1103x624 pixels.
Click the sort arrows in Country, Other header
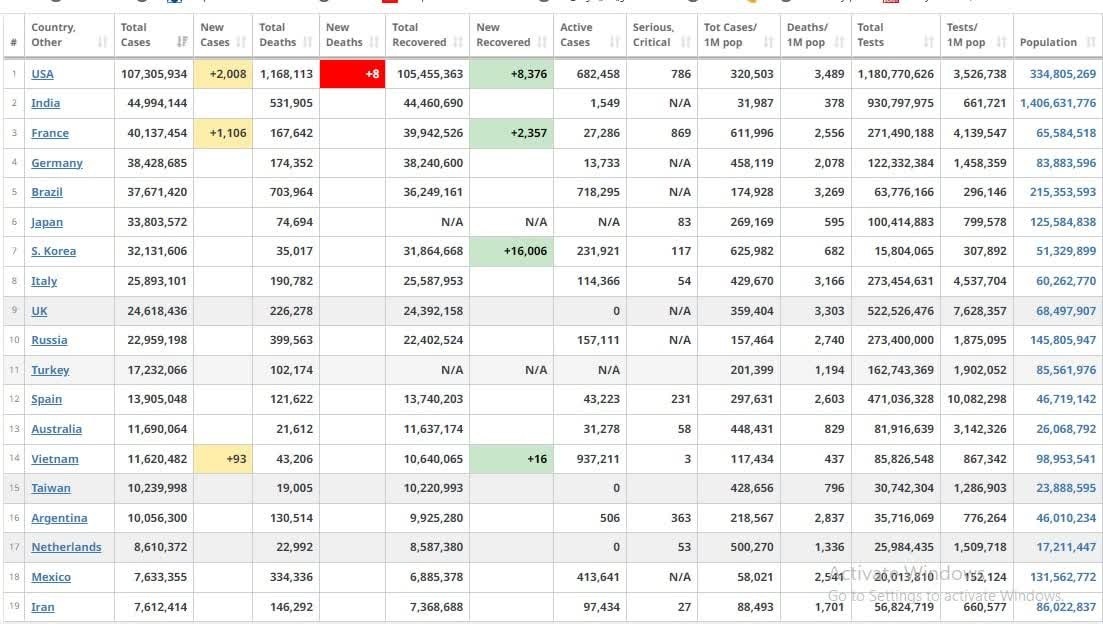coord(103,42)
